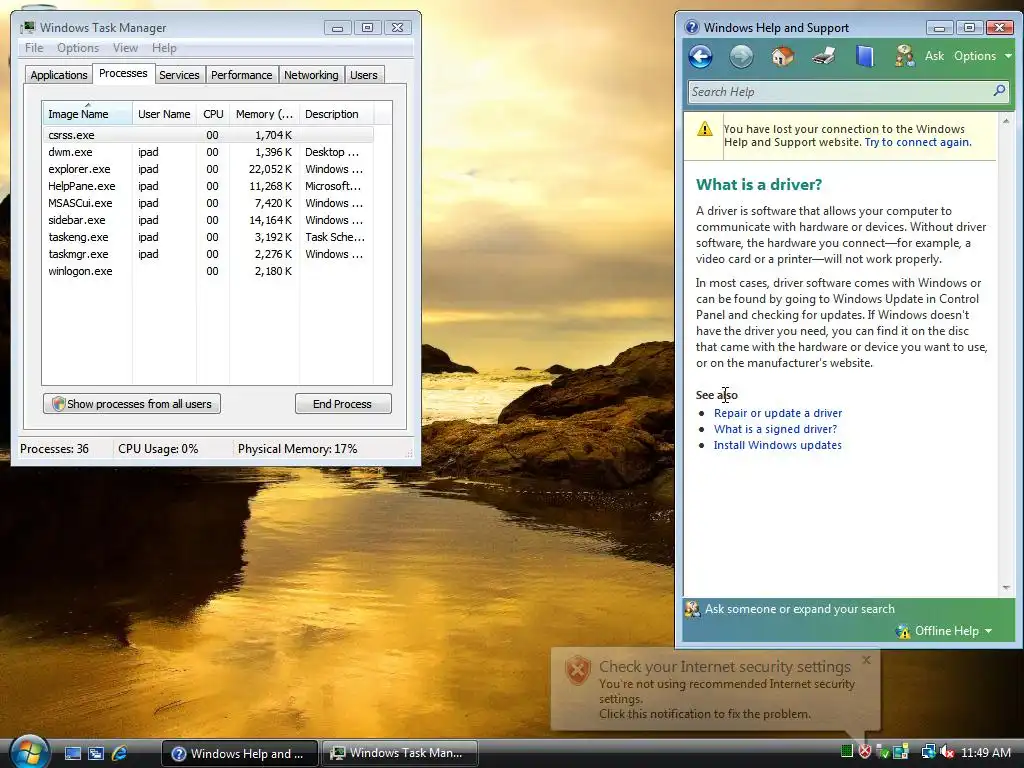Select the taskeng.exe process
Screen dimensions: 1024x768
(208, 237)
